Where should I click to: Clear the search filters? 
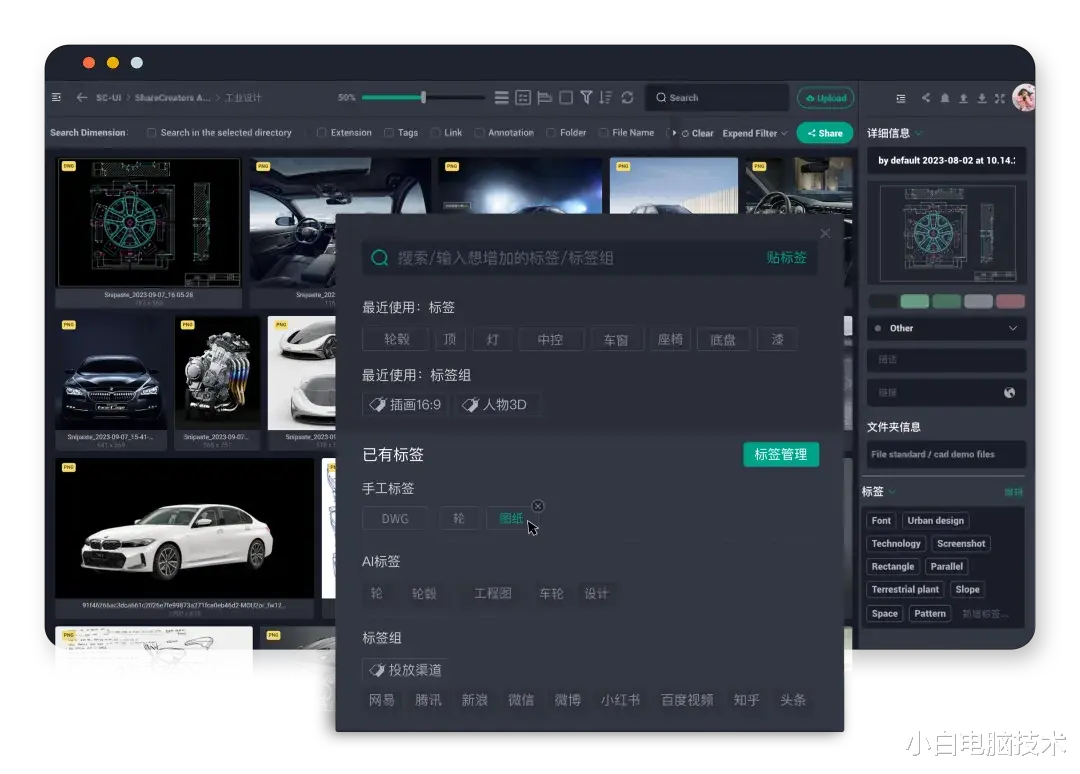click(x=698, y=134)
